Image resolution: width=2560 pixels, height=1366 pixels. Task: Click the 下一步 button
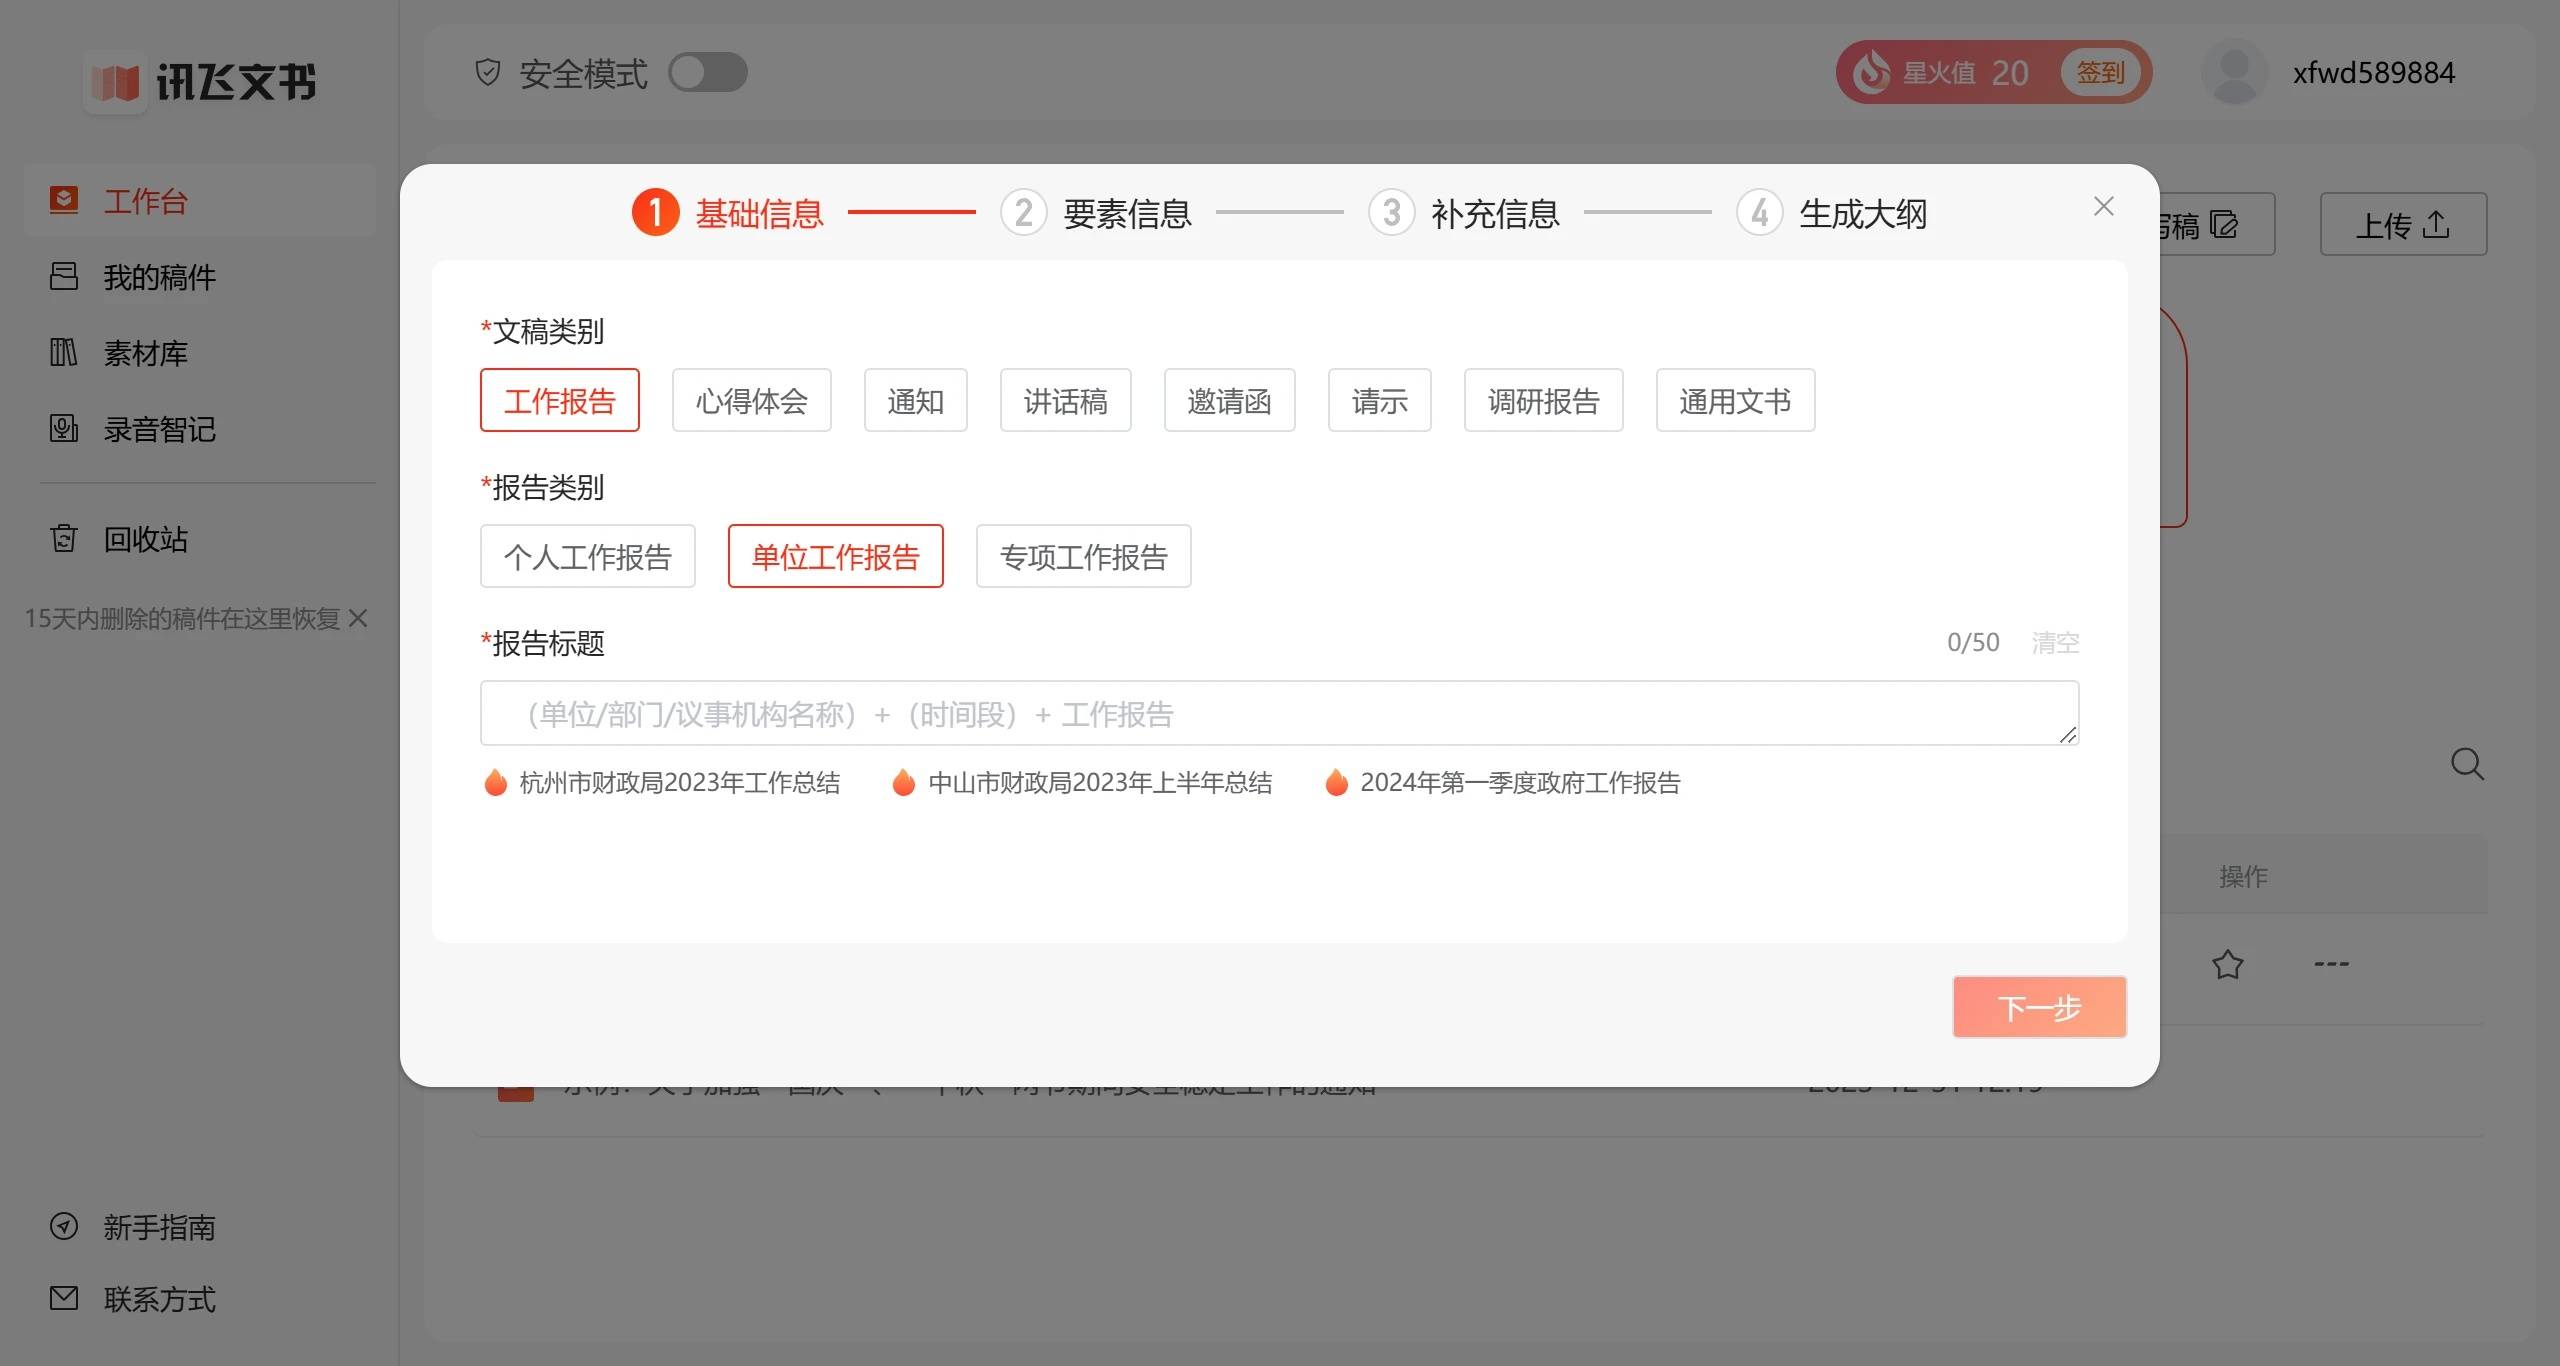2040,1007
